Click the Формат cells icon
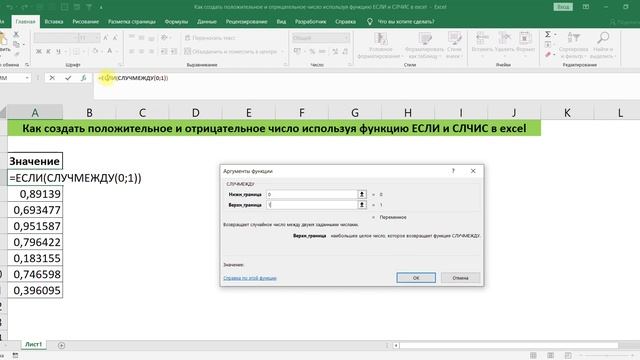 [x=525, y=39]
